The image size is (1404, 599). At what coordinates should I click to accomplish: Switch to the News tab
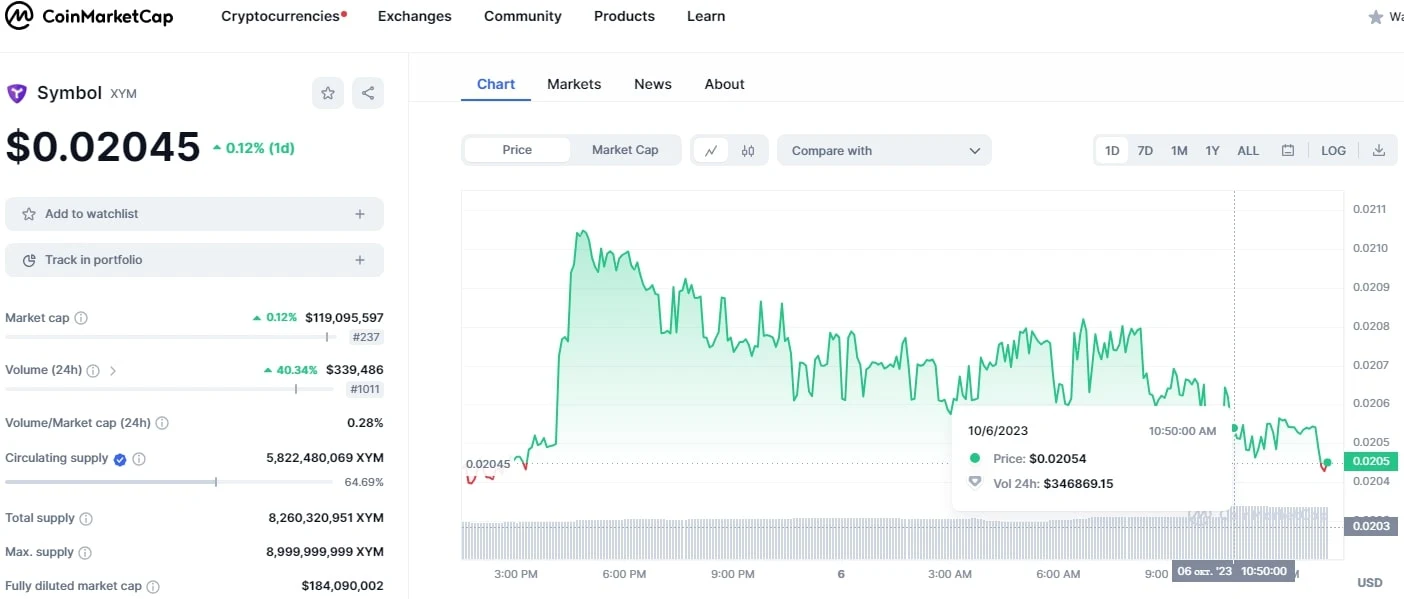[653, 84]
